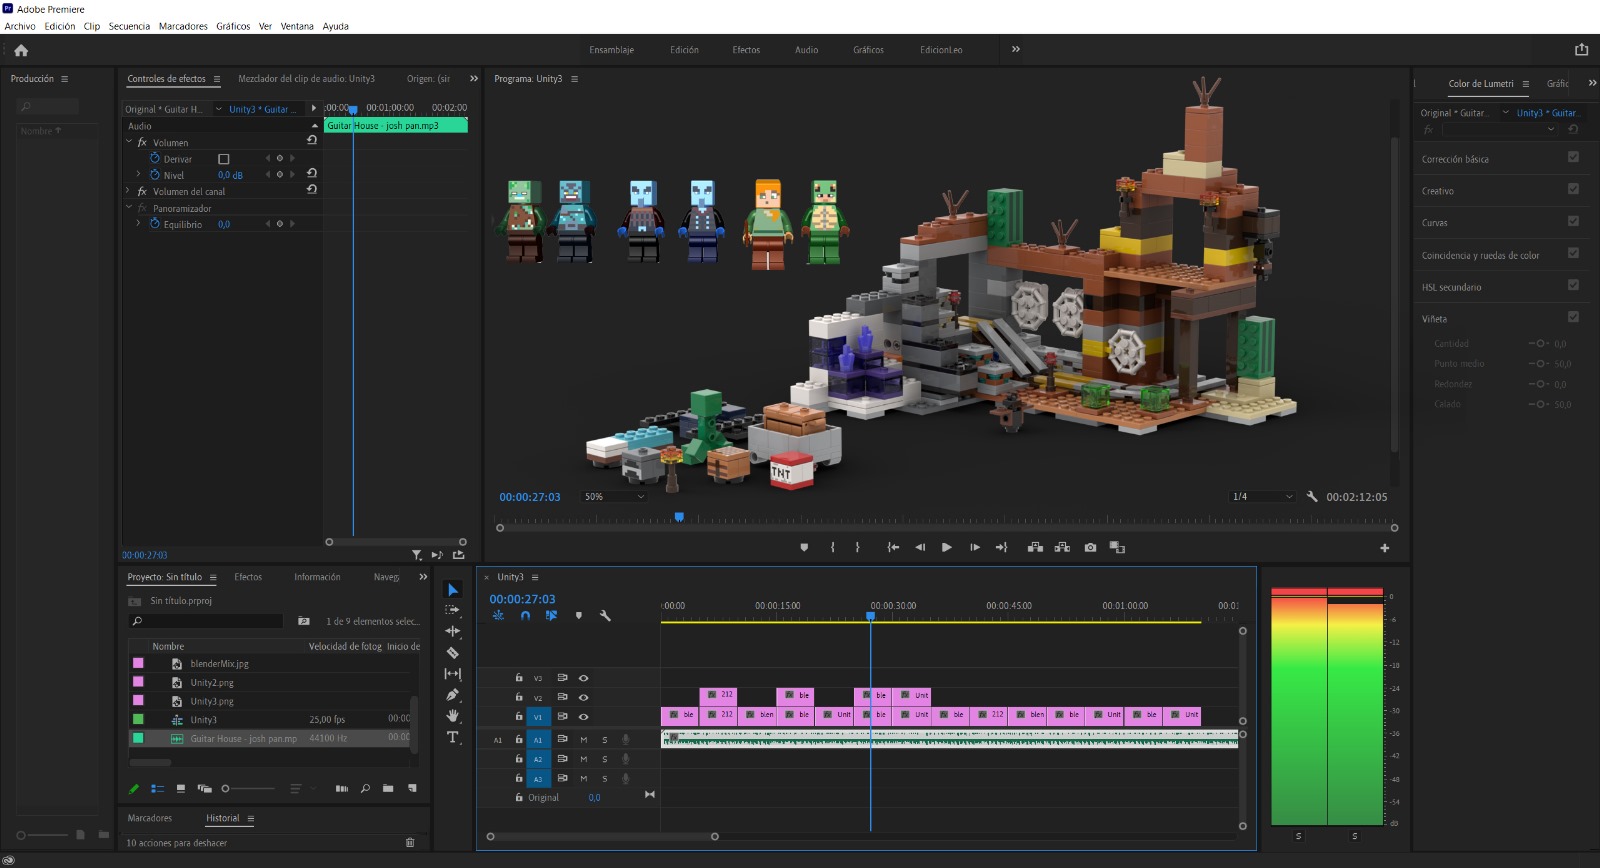
Task: Collapse the Panoramizador effect
Action: pyautogui.click(x=128, y=207)
